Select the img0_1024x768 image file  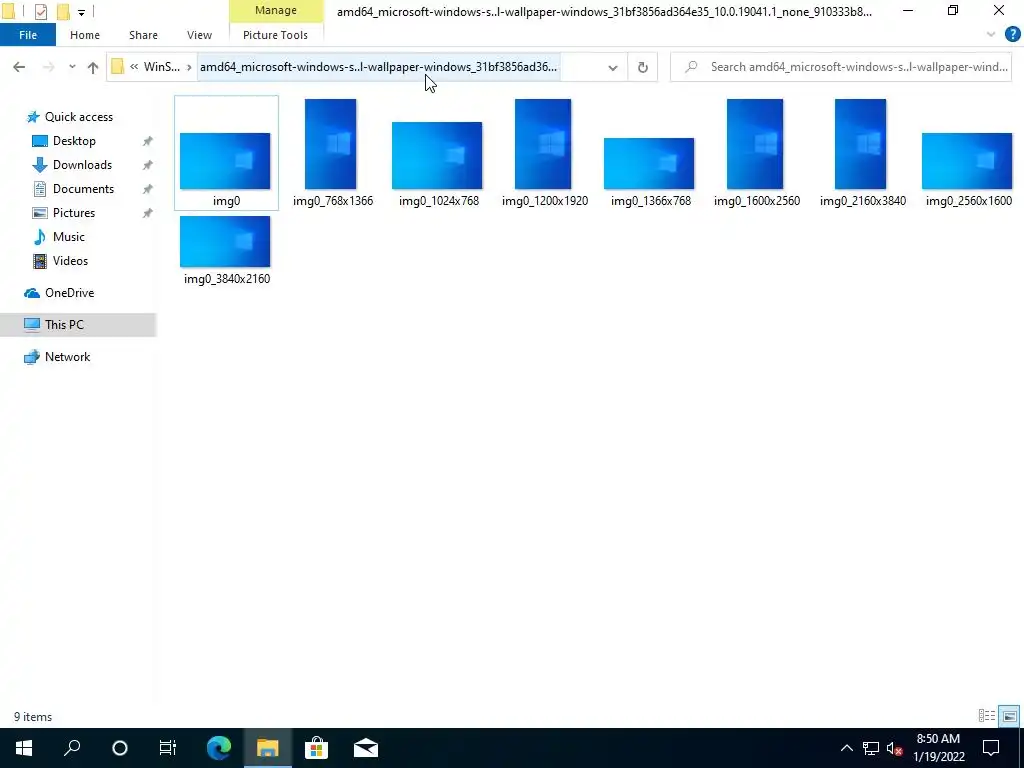[438, 165]
